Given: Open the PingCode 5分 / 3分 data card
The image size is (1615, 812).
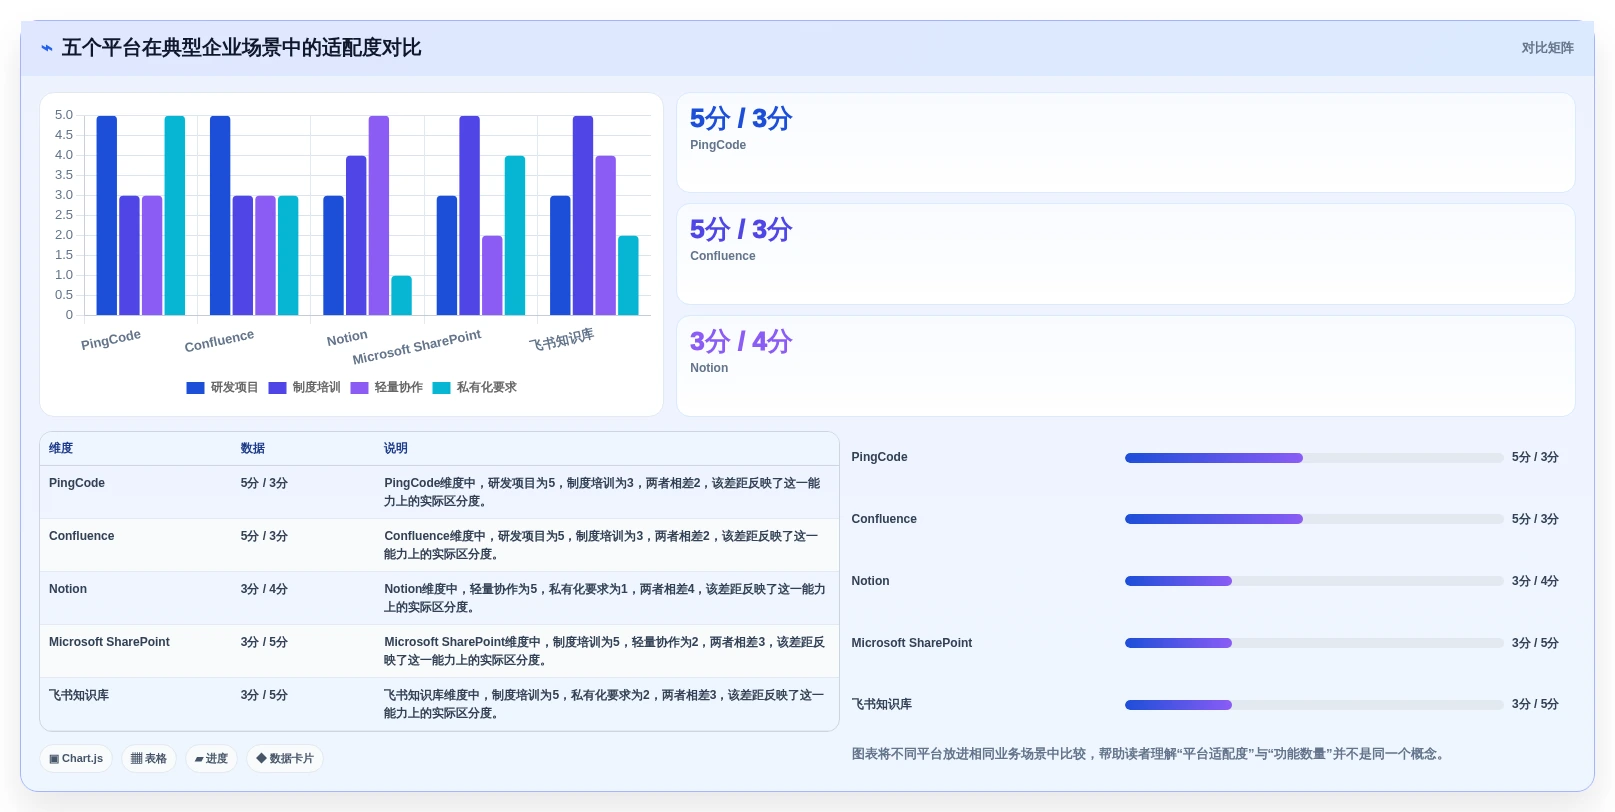Looking at the screenshot, I should [x=1126, y=143].
